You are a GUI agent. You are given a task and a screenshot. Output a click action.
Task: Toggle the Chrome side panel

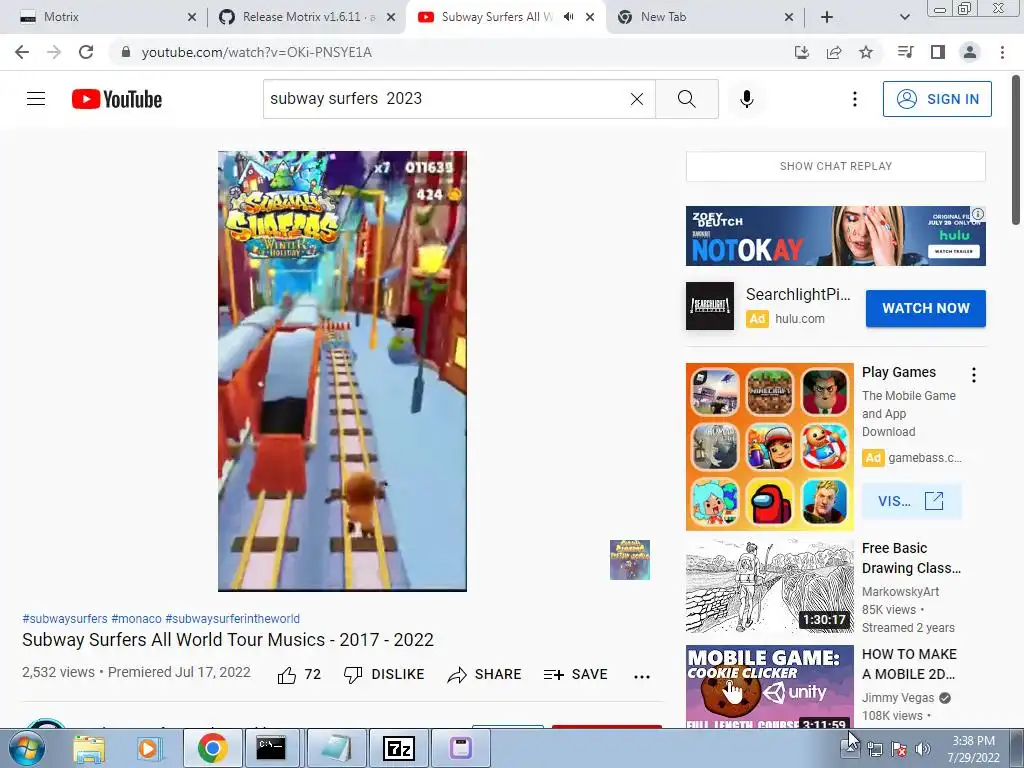point(937,52)
